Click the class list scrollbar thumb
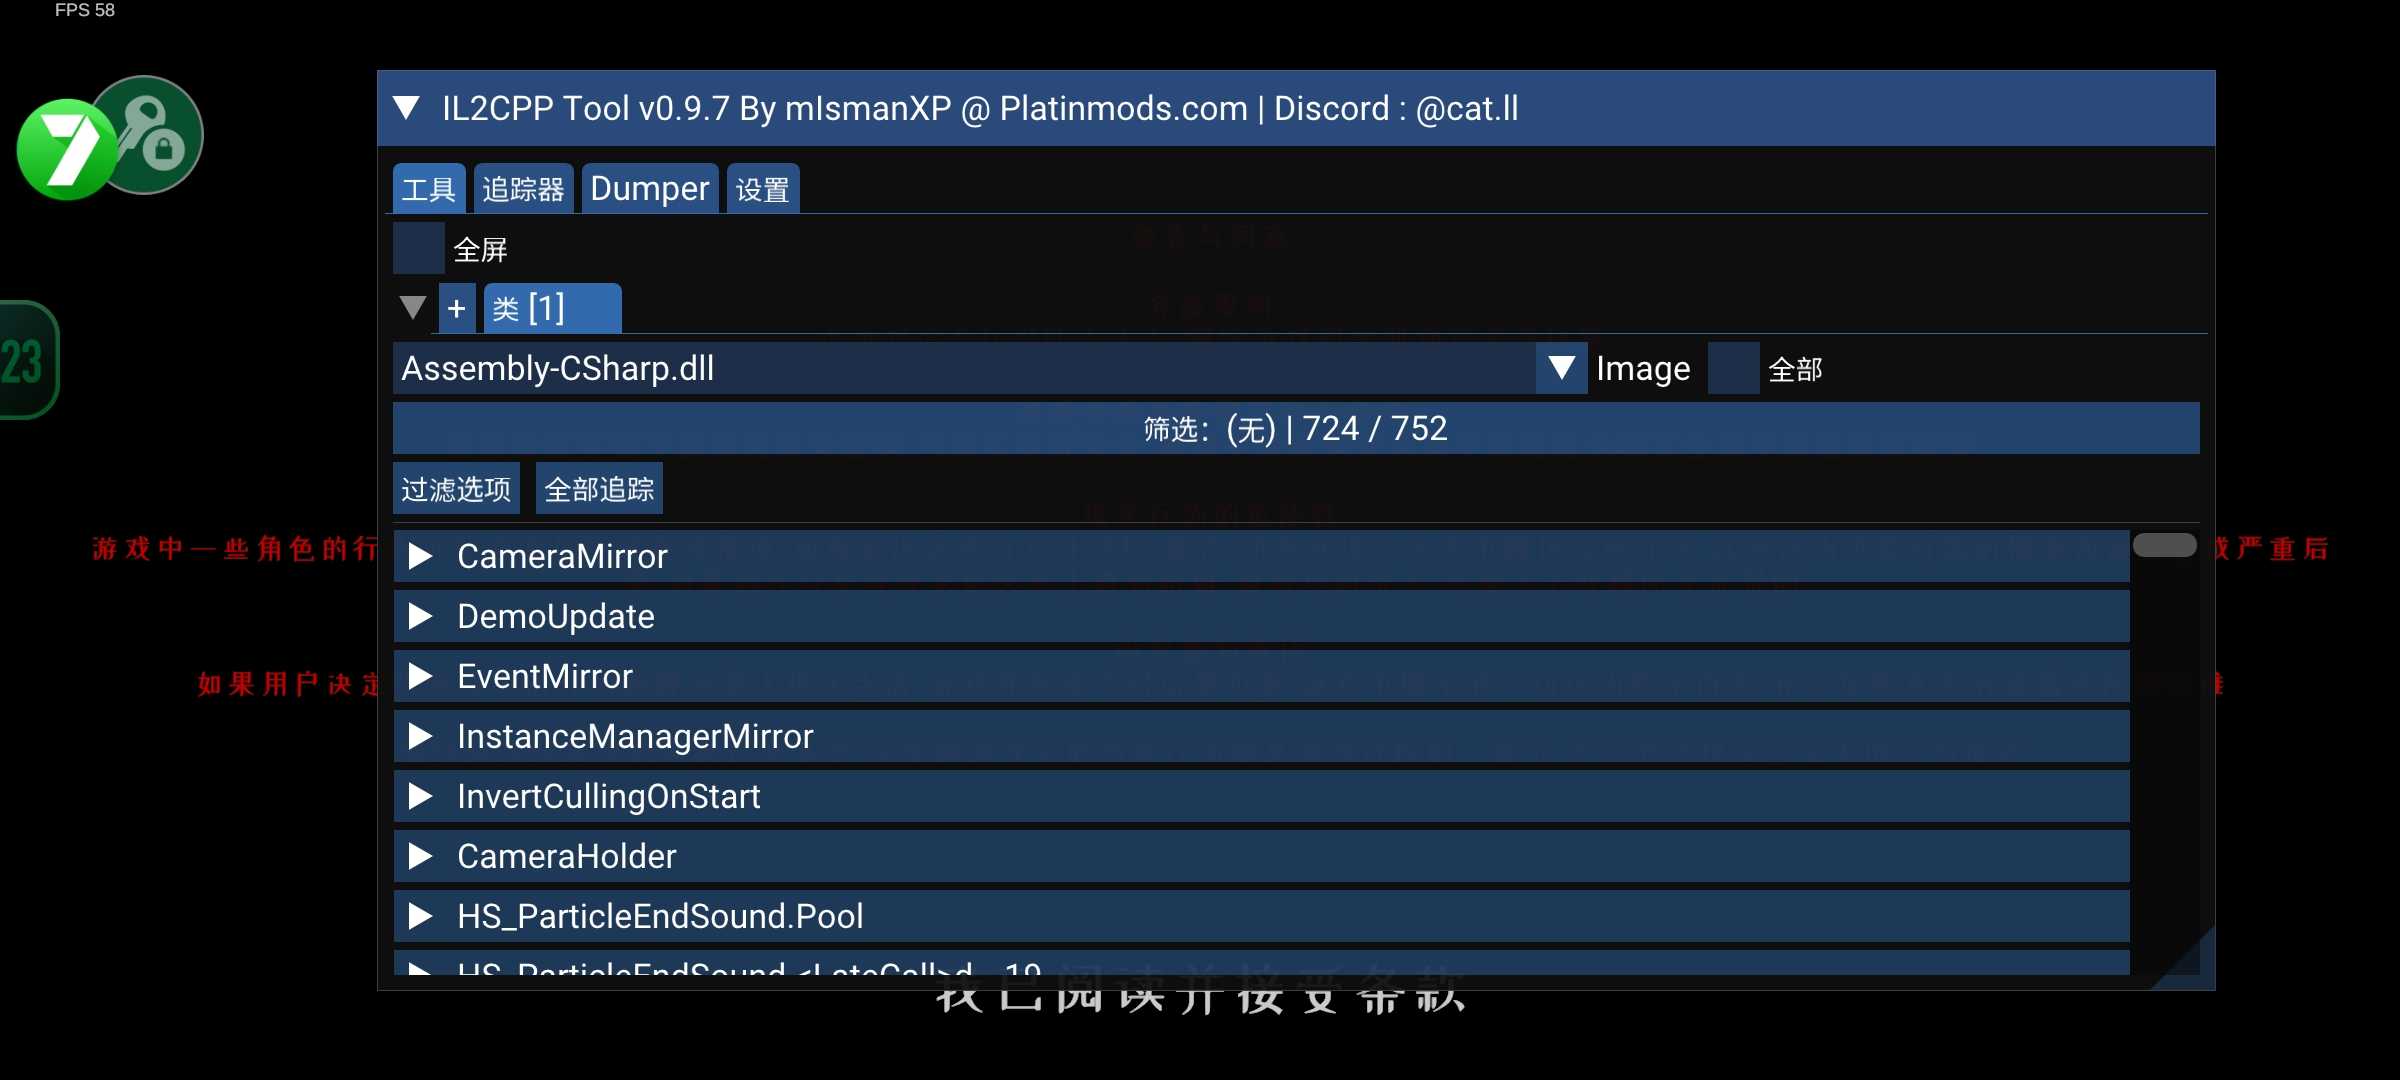2400x1080 pixels. [2164, 545]
